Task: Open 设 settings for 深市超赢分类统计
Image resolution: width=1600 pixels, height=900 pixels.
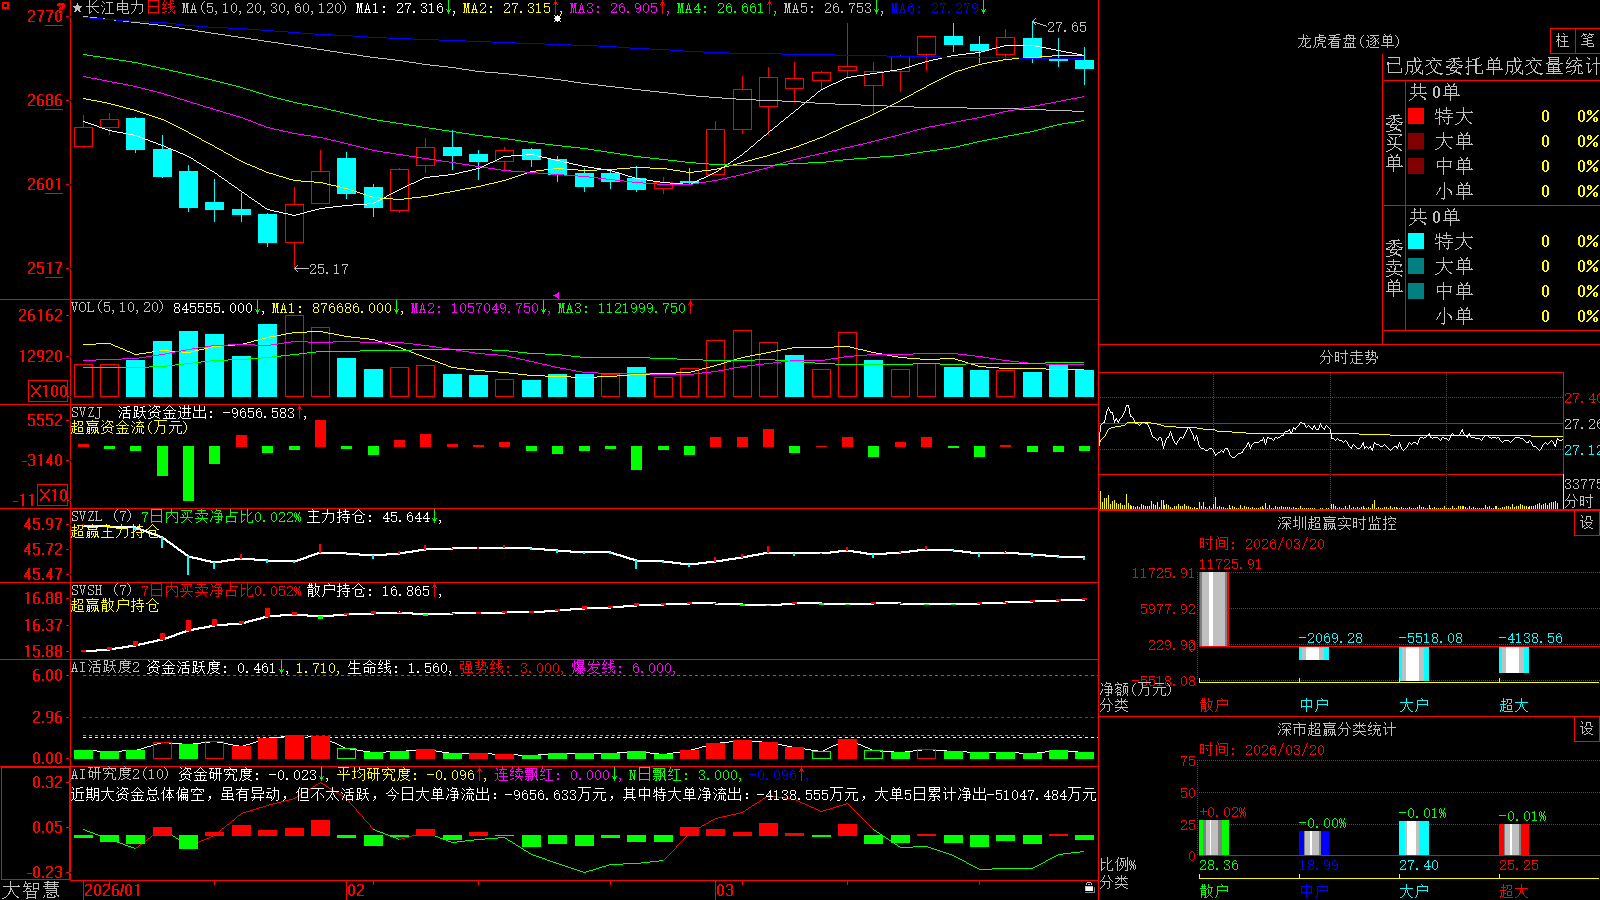Action: 1587,729
